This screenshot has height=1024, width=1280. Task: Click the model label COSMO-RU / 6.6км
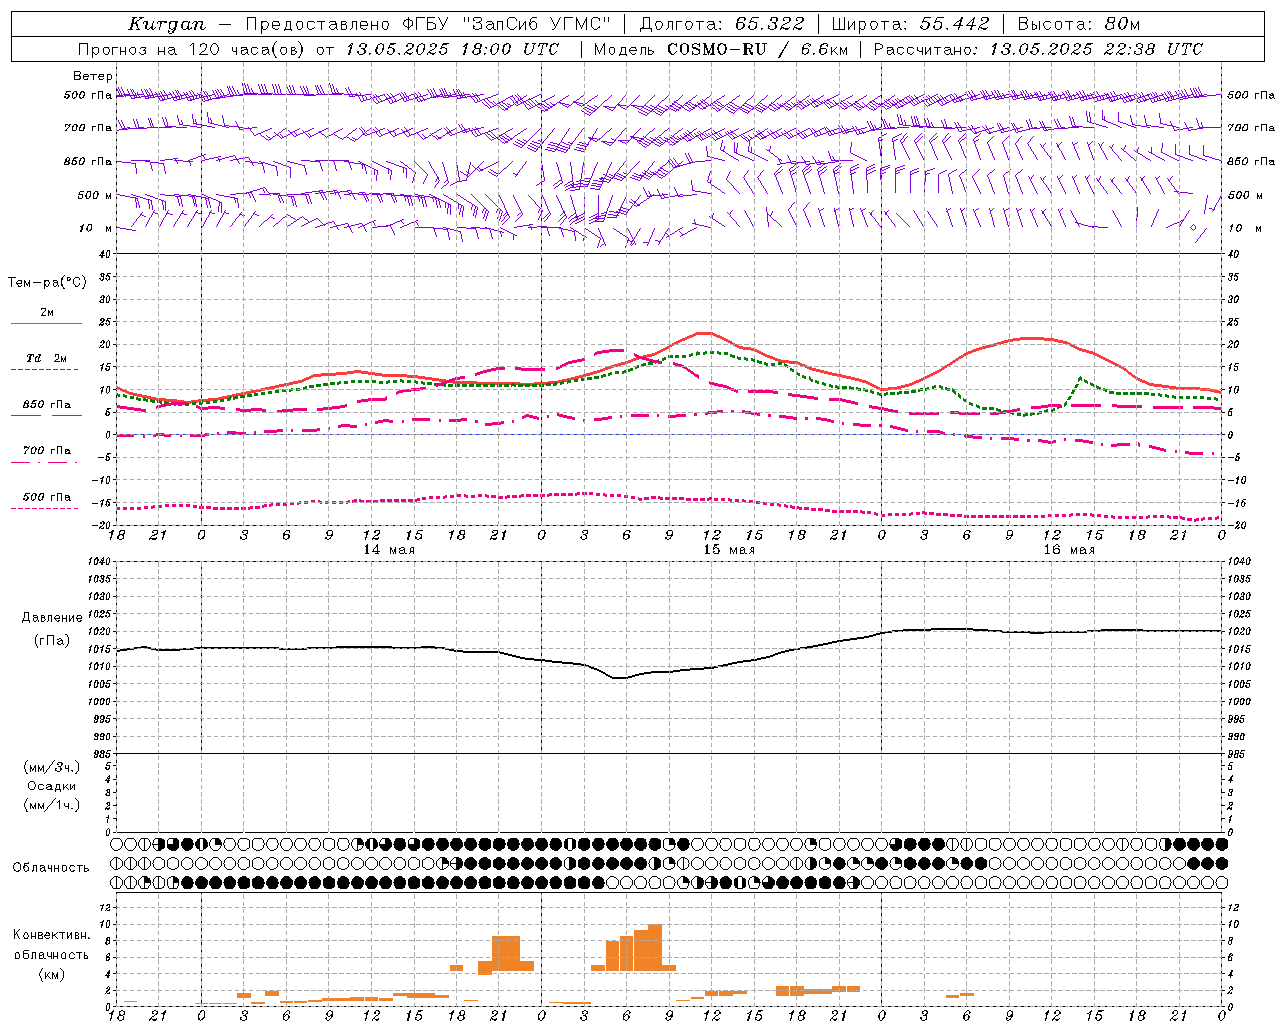coord(758,49)
